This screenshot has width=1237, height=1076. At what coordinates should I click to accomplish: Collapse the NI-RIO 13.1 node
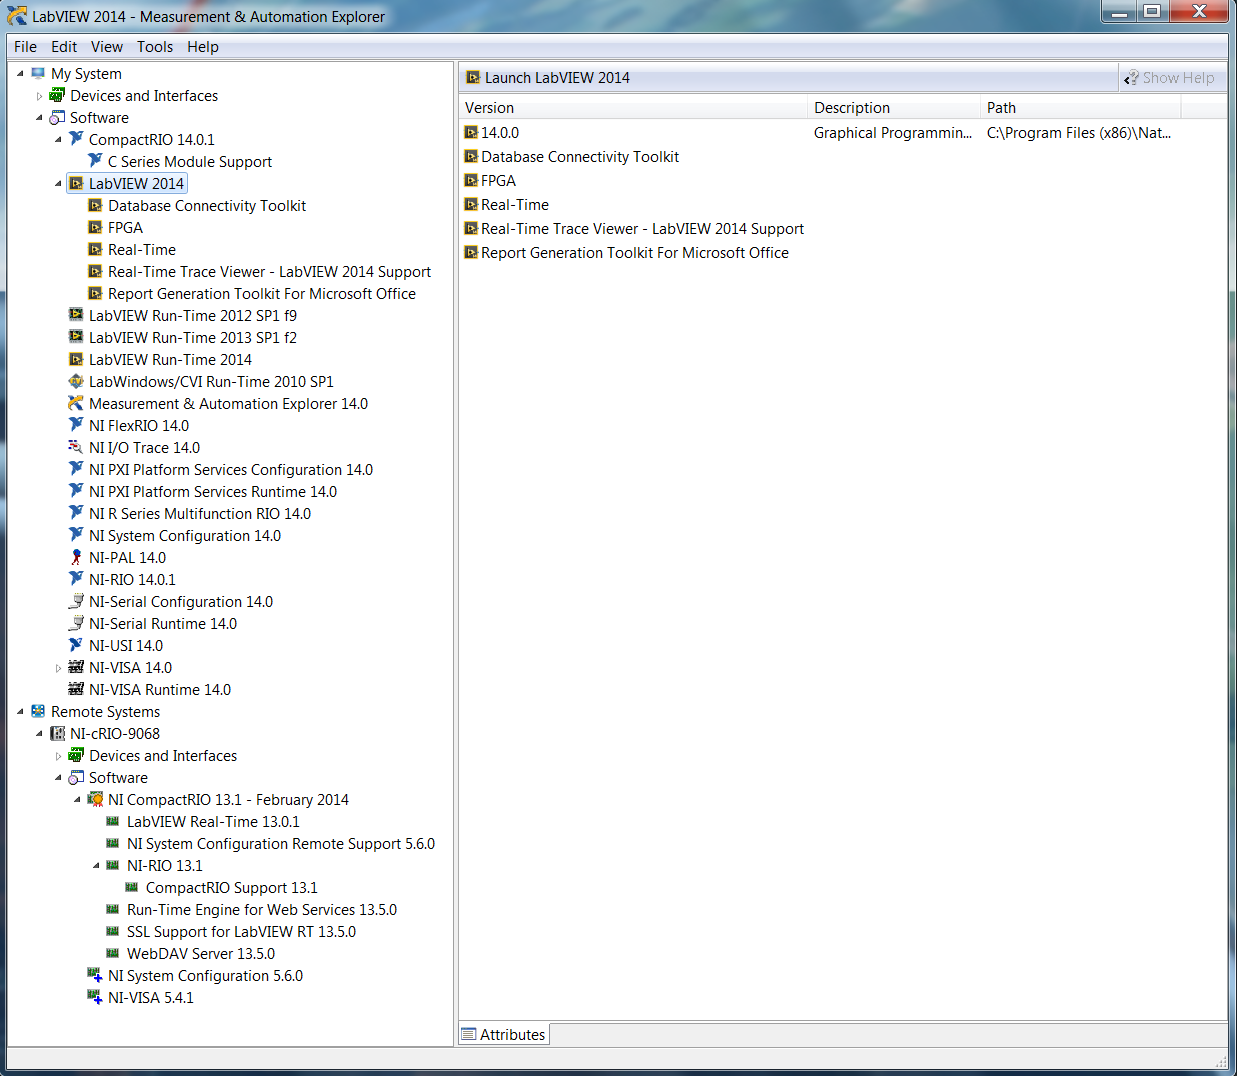[96, 865]
